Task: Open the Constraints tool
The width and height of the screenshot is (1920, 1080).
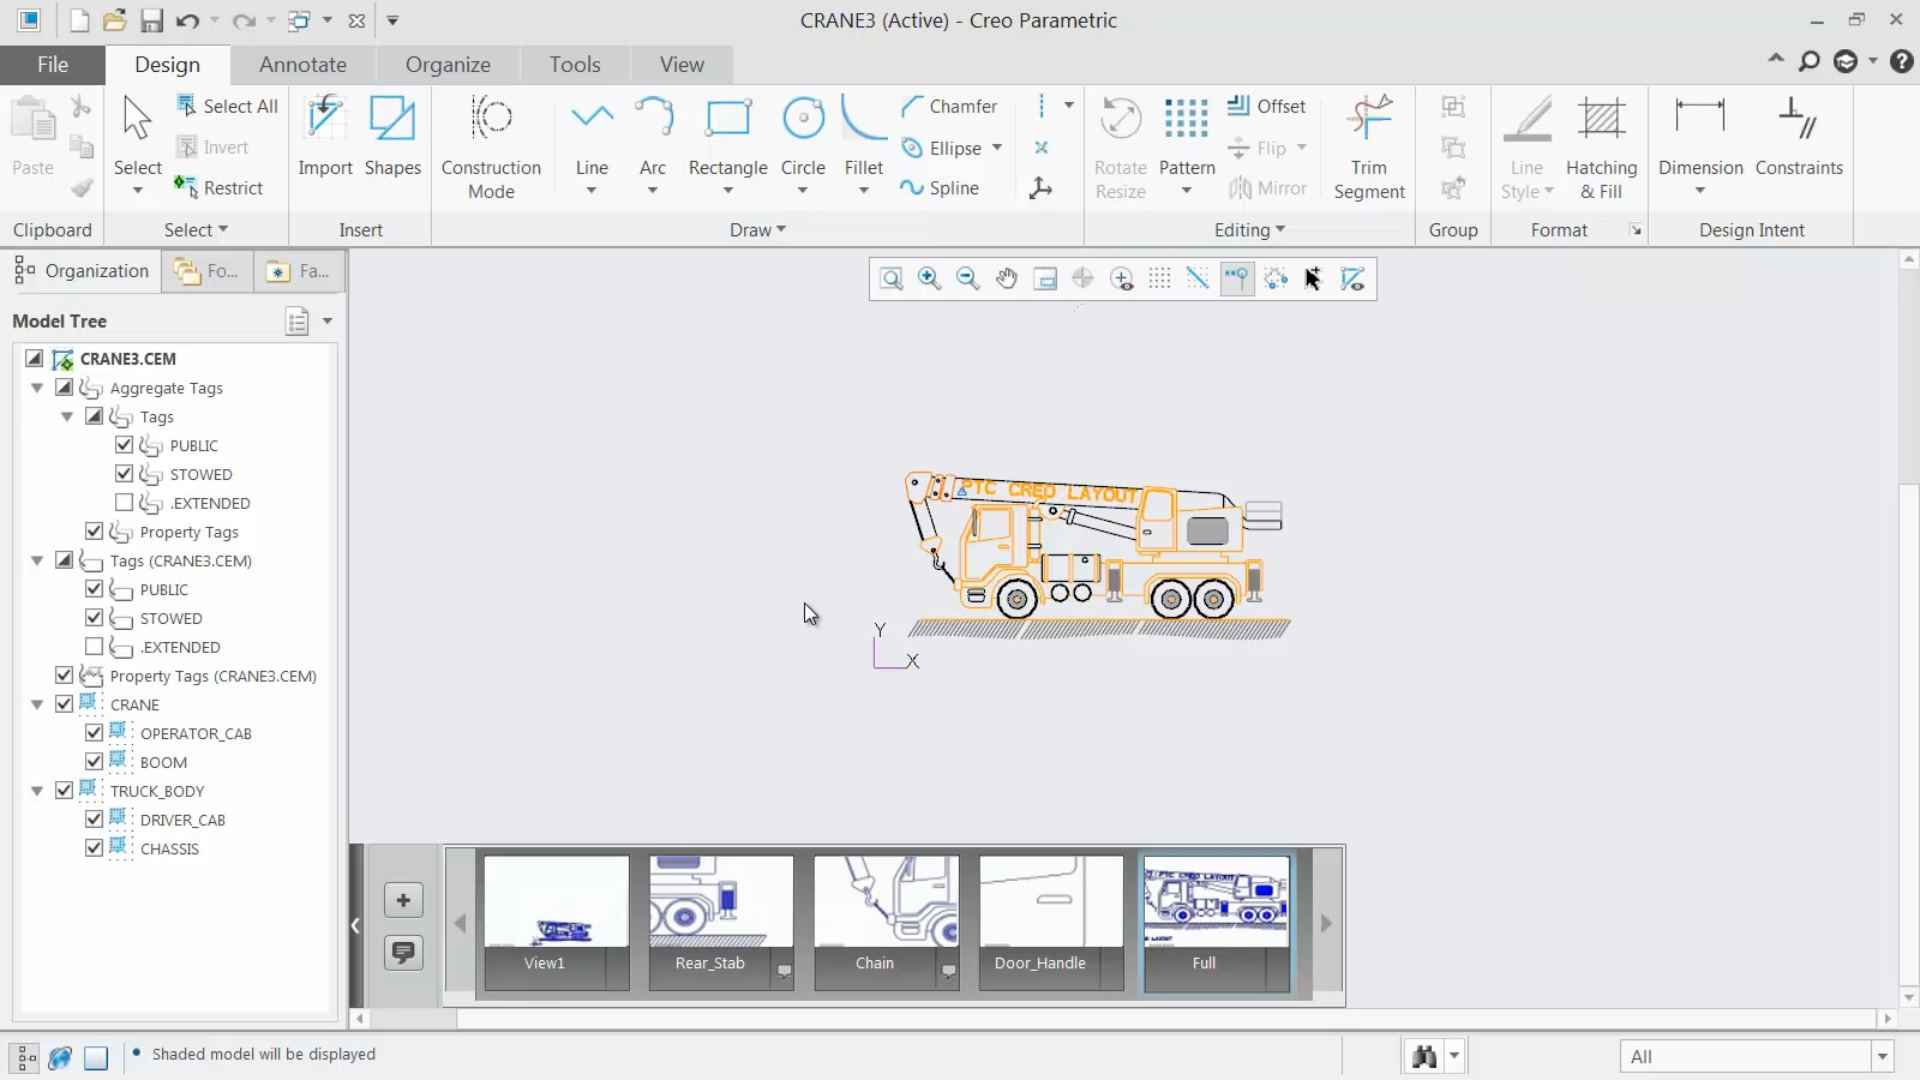Action: (1799, 136)
